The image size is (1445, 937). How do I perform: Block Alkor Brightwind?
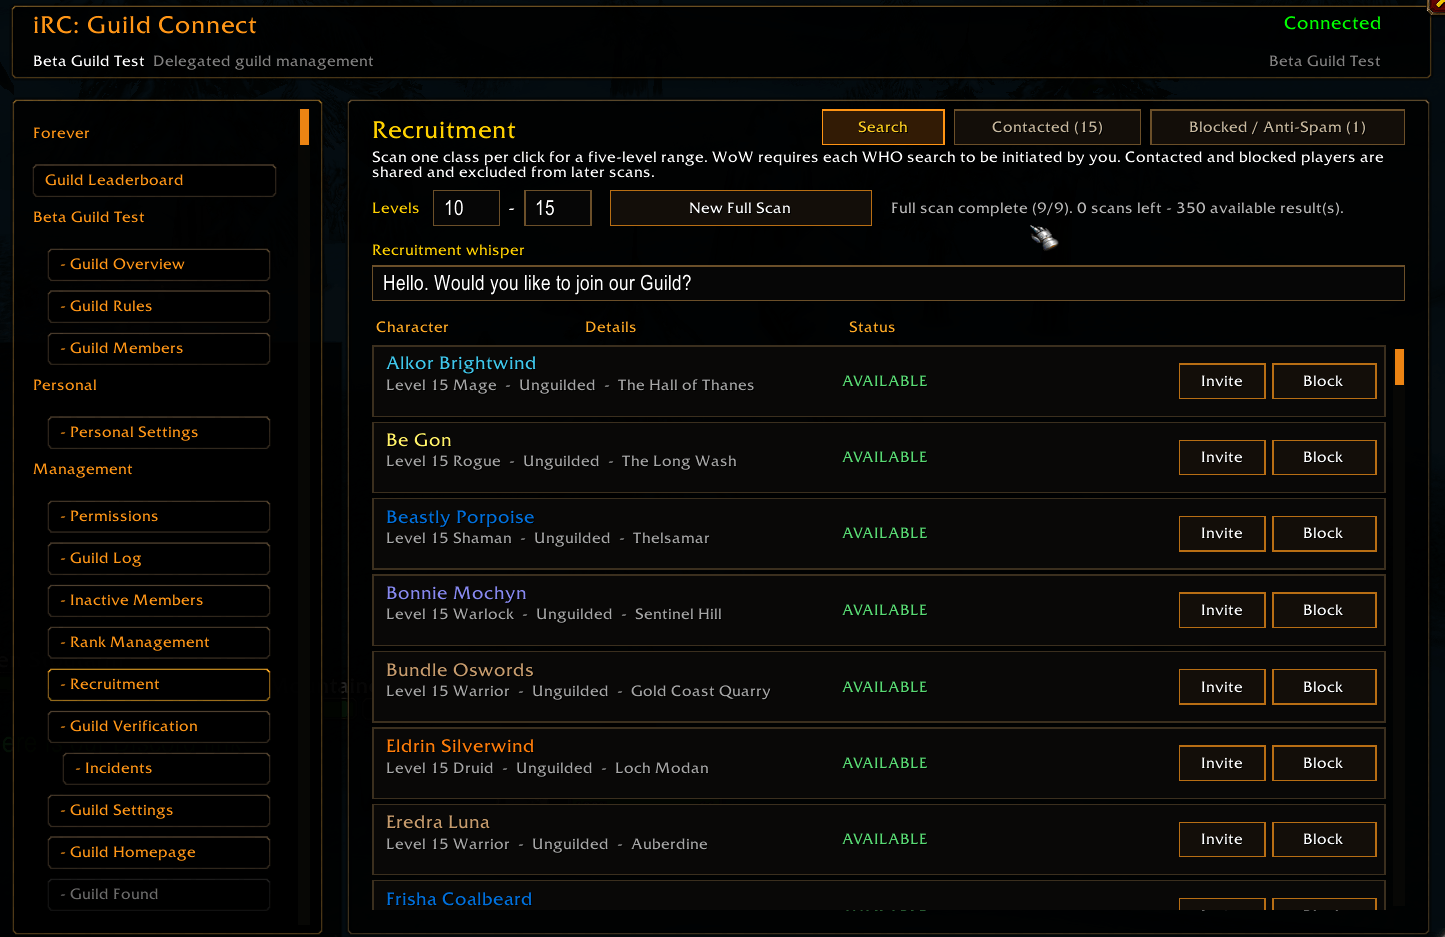1323,381
